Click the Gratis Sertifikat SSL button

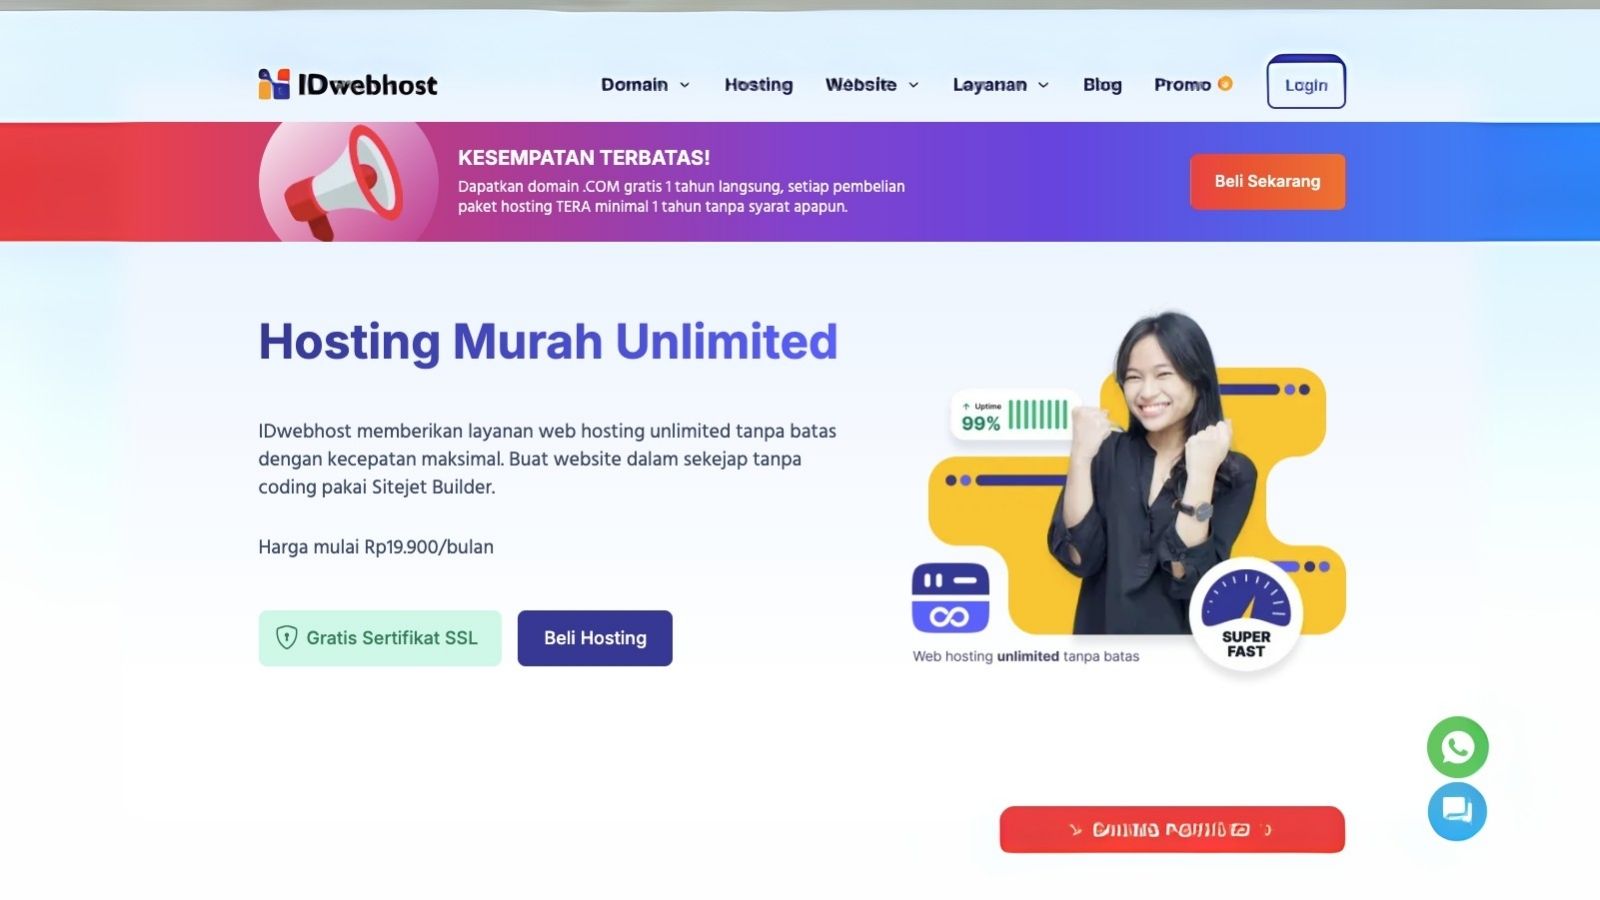[x=380, y=638]
